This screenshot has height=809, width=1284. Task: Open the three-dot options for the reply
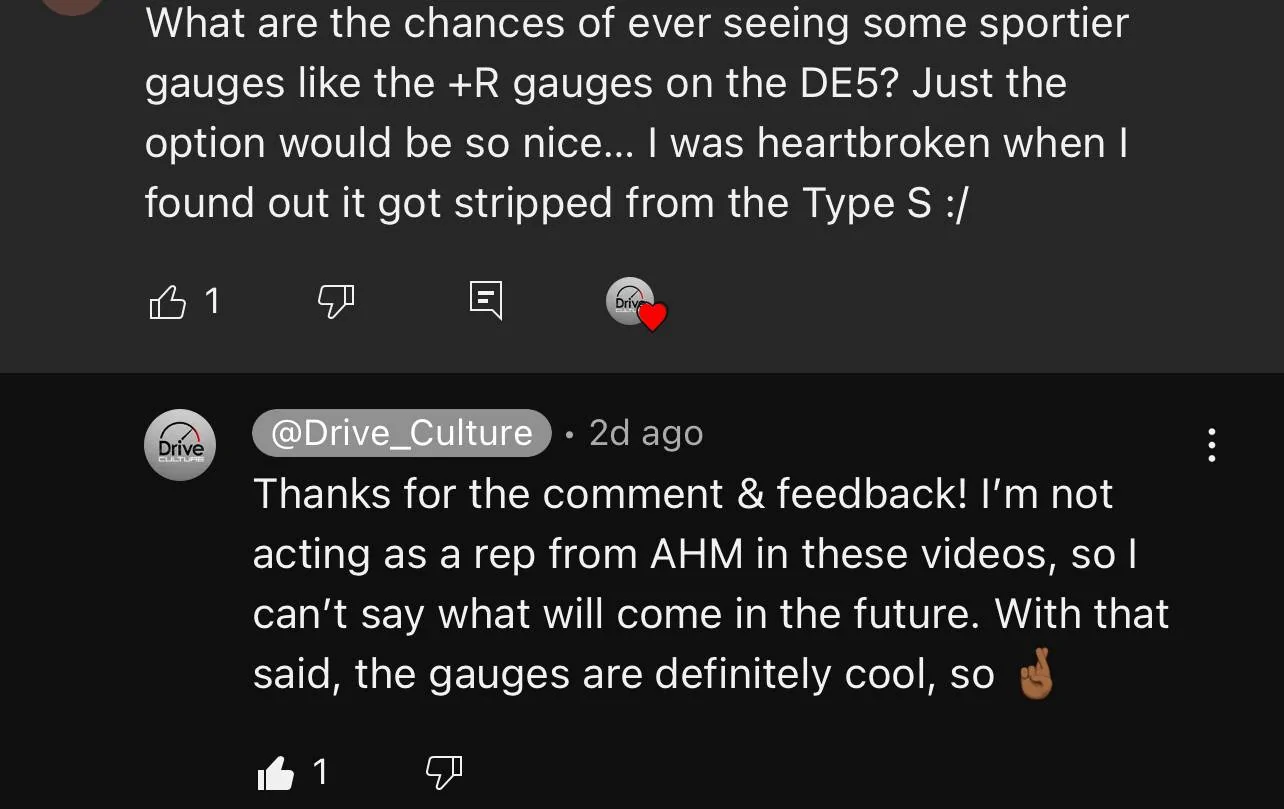(1212, 445)
